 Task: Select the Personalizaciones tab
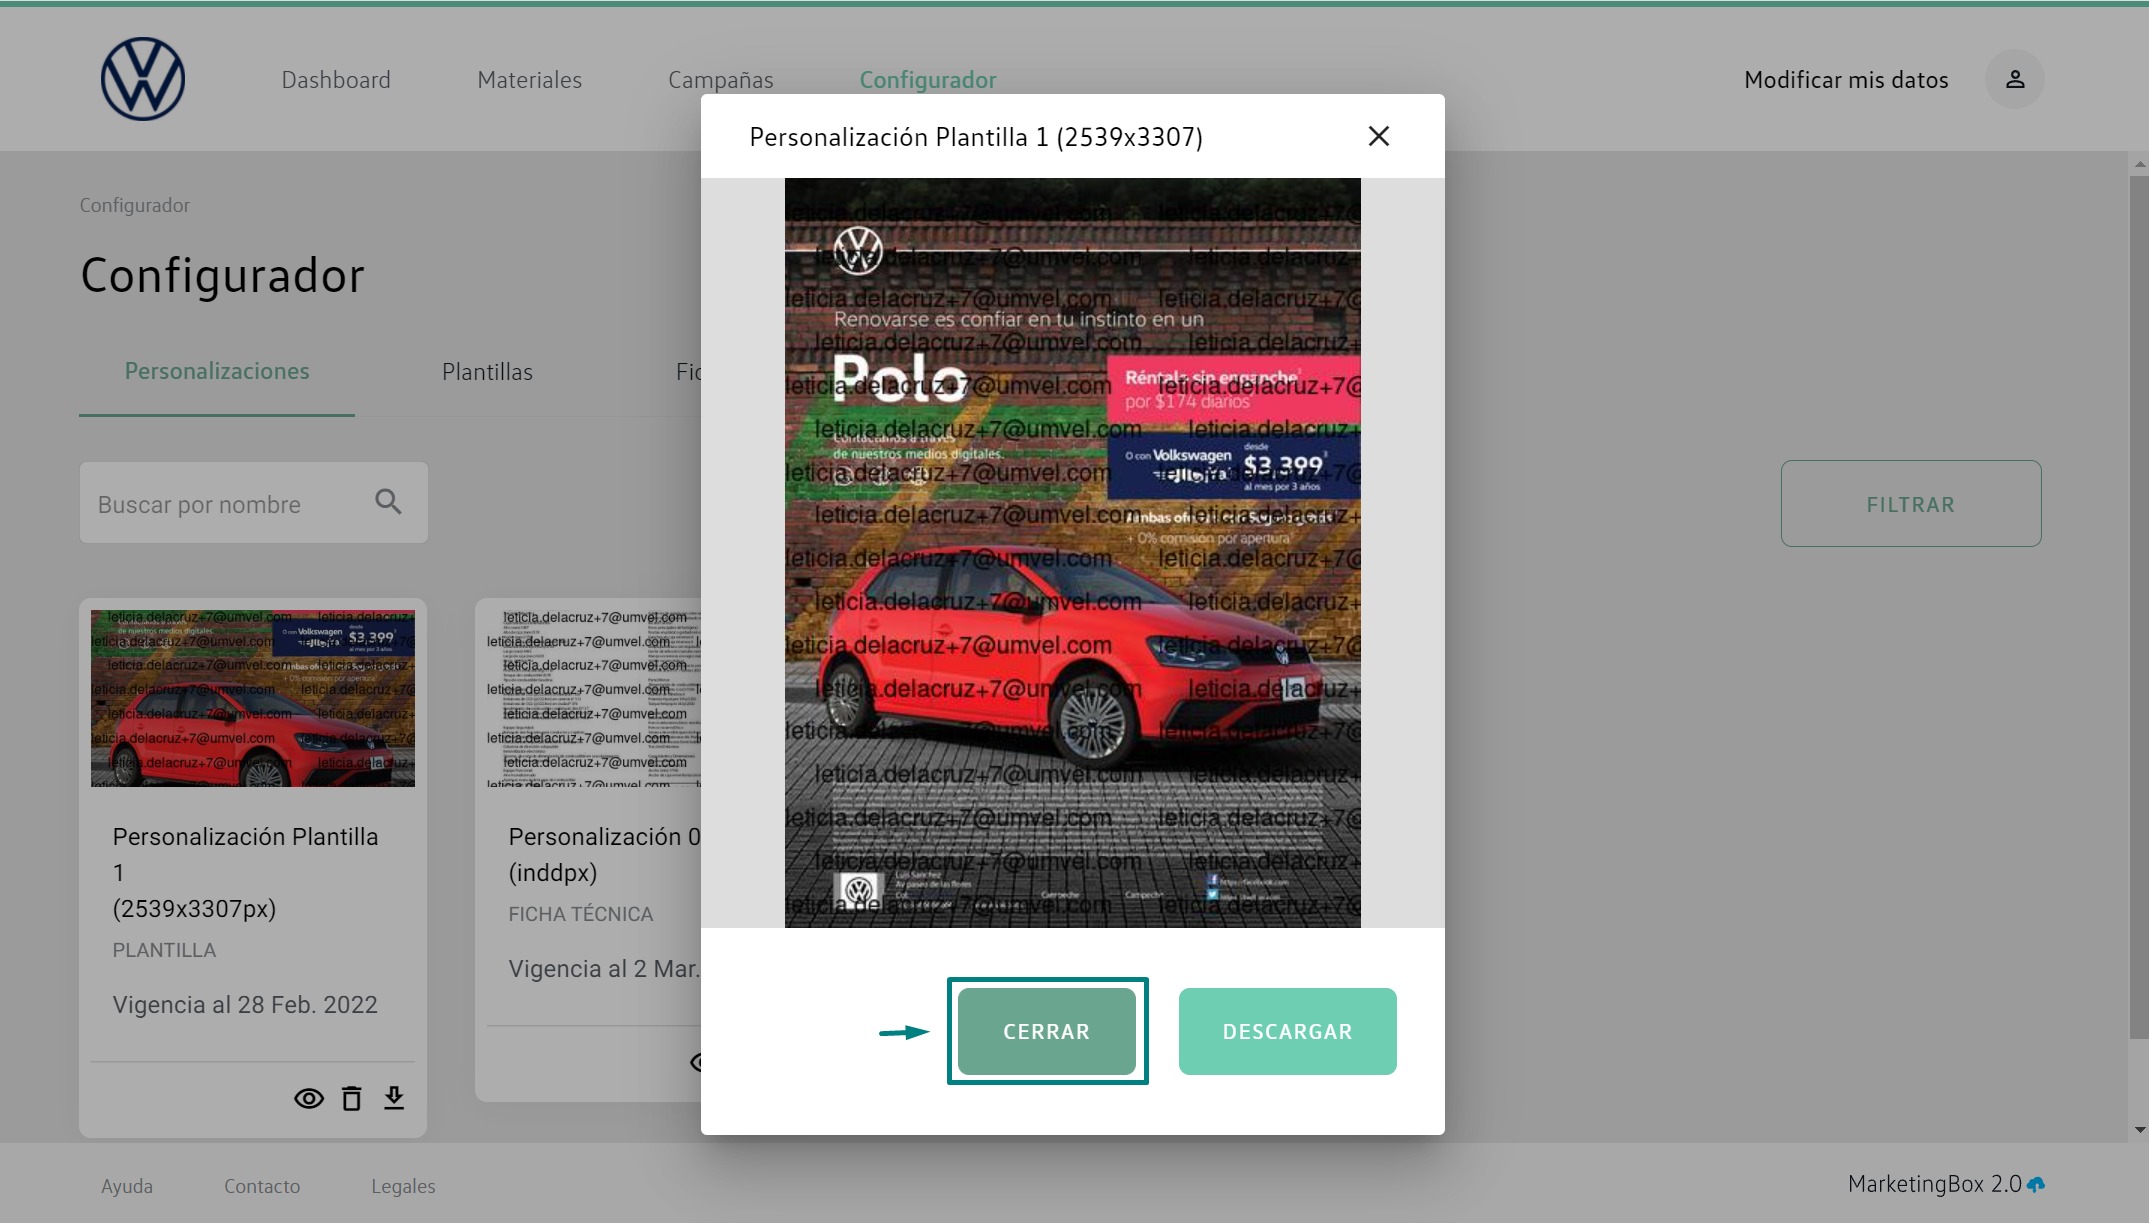pyautogui.click(x=217, y=371)
